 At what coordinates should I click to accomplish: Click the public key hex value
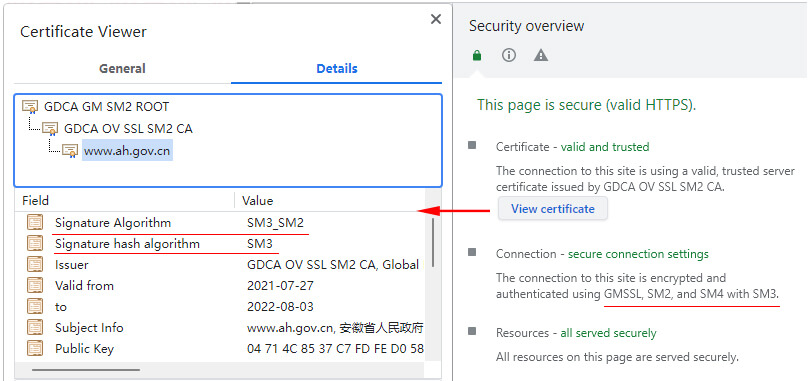(335, 349)
